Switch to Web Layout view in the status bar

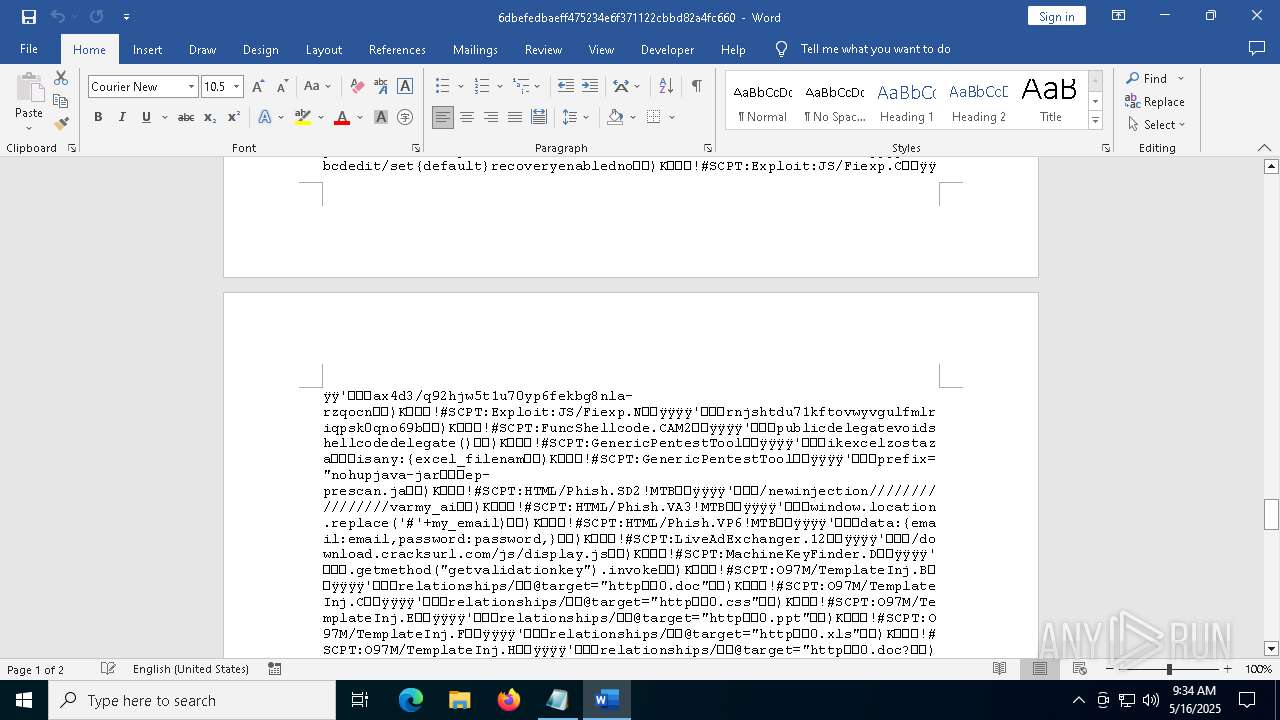(1080, 669)
